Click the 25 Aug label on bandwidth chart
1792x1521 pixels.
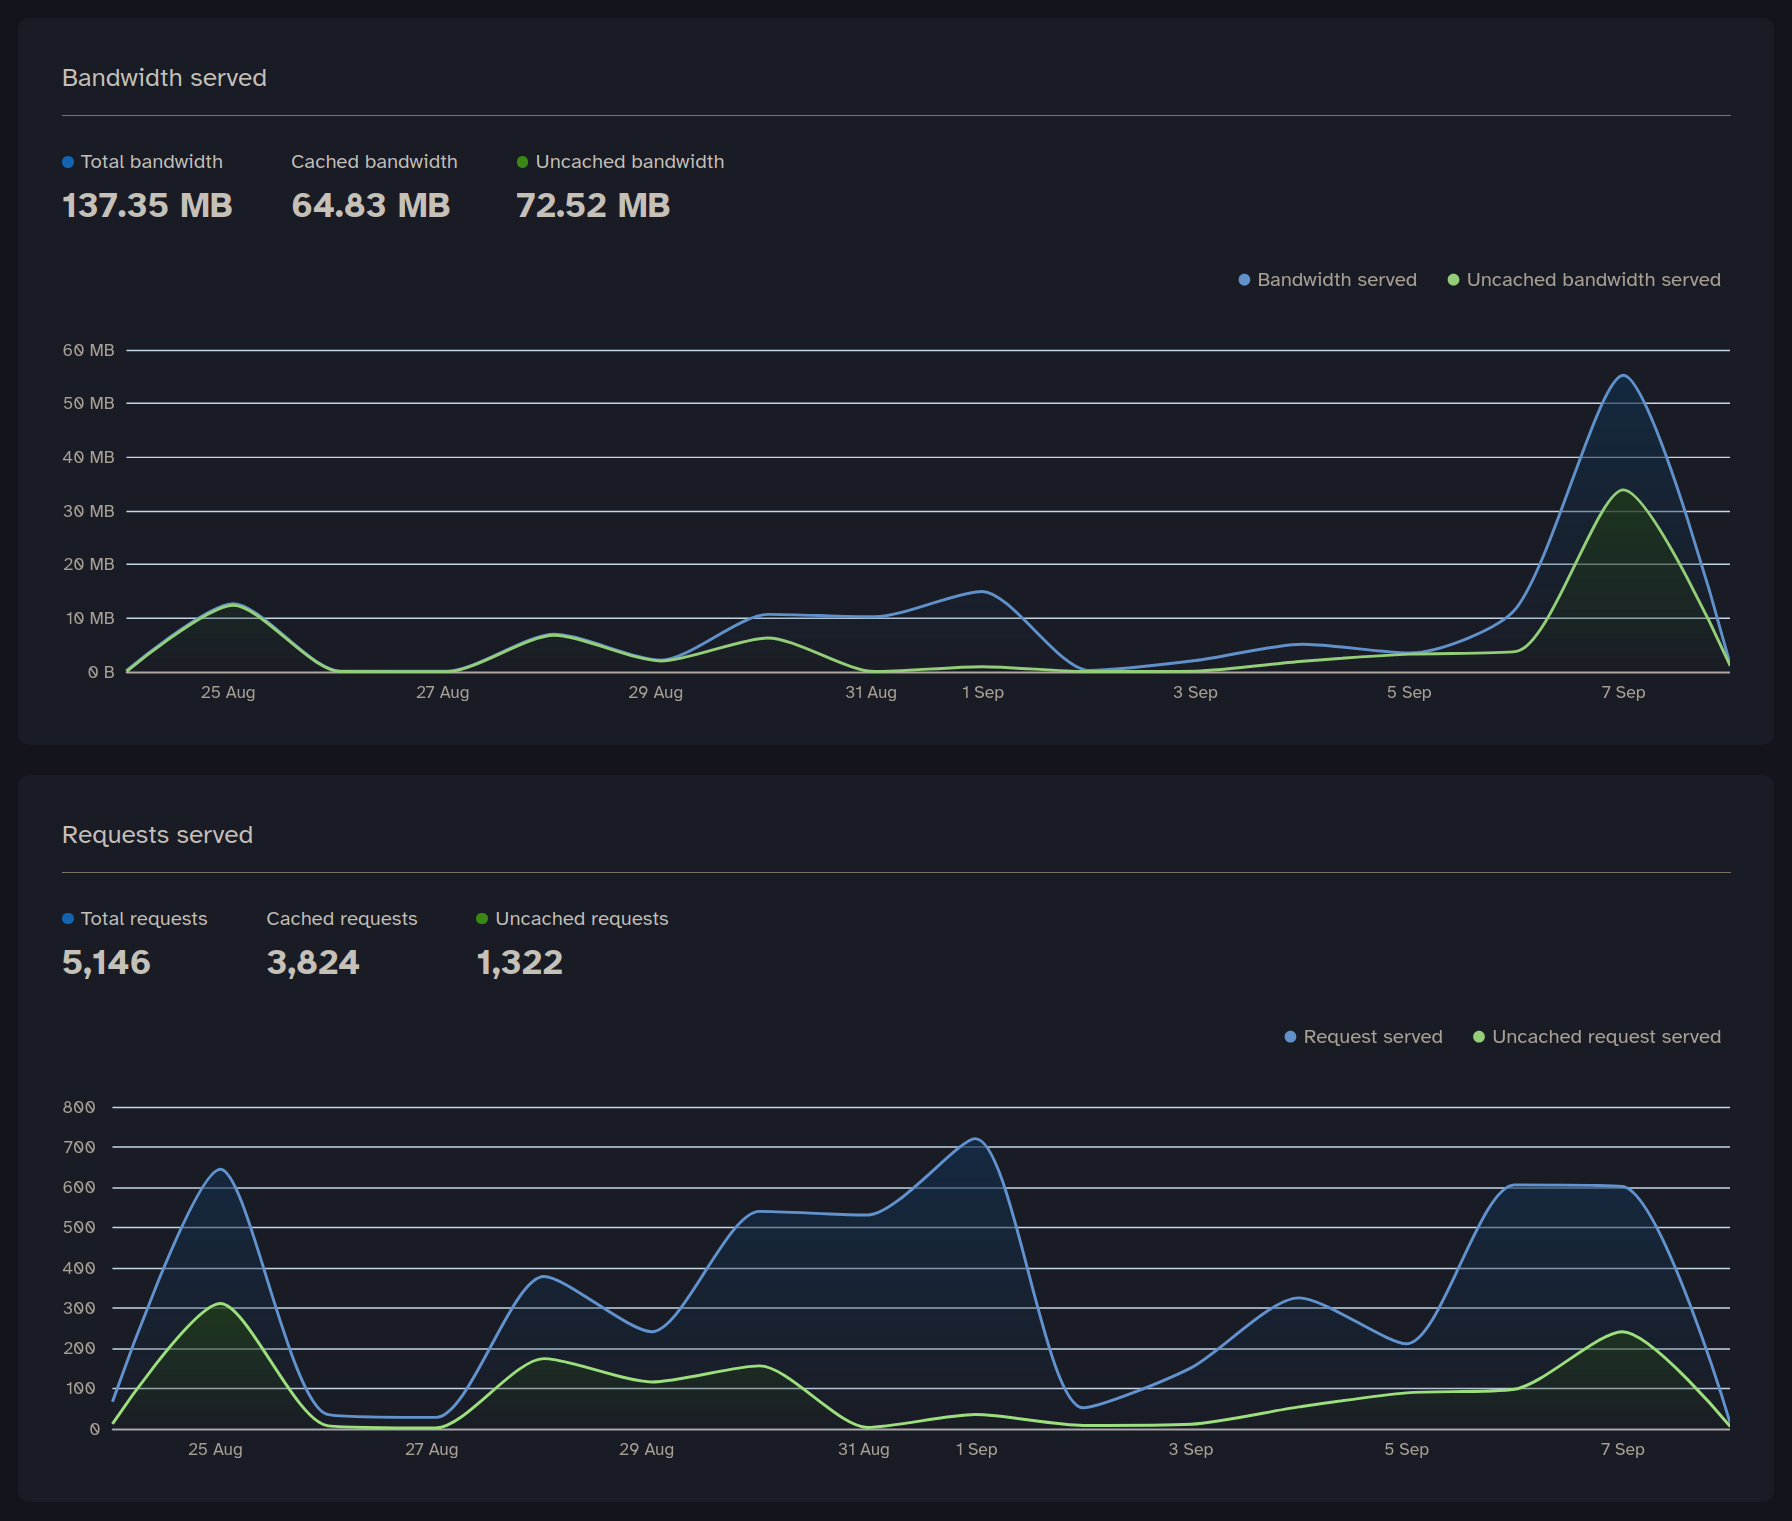(228, 692)
